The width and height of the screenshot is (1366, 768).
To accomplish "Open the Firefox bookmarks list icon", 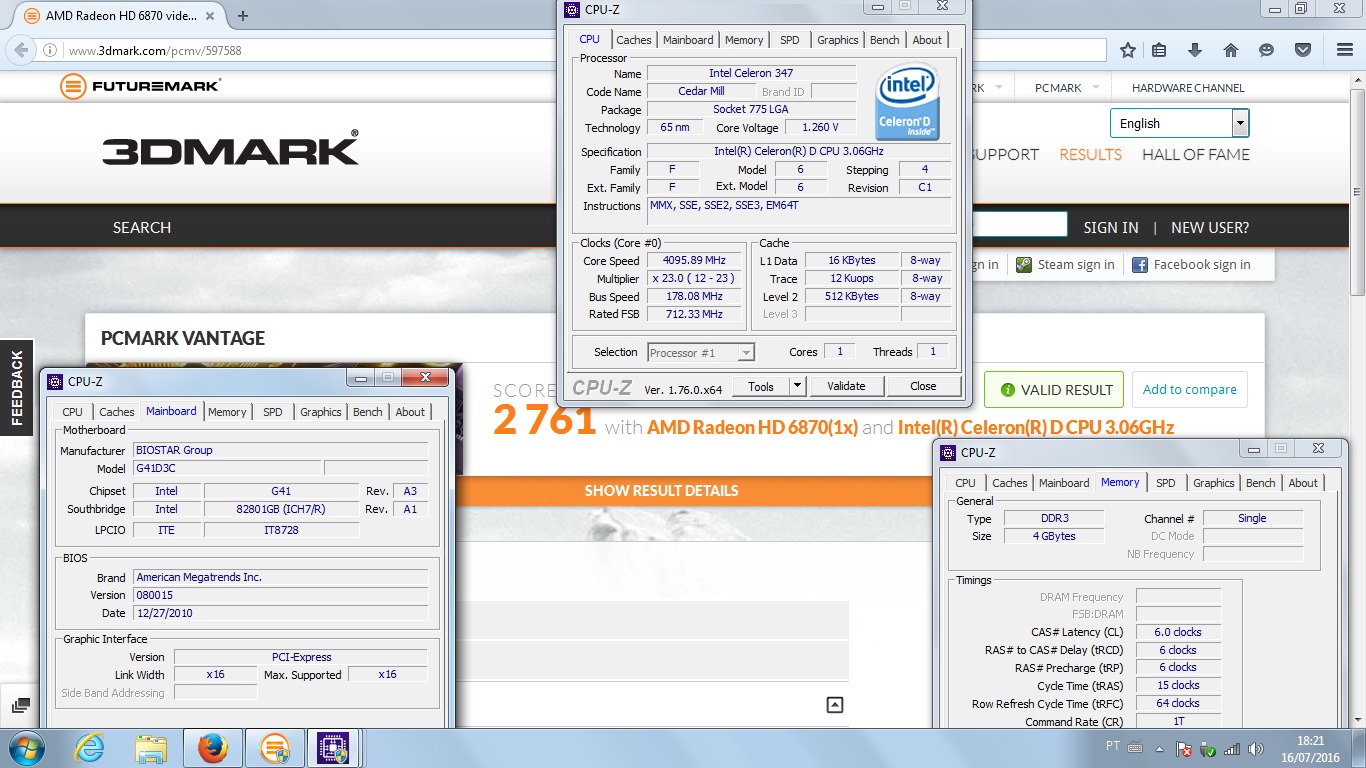I will coord(1159,50).
